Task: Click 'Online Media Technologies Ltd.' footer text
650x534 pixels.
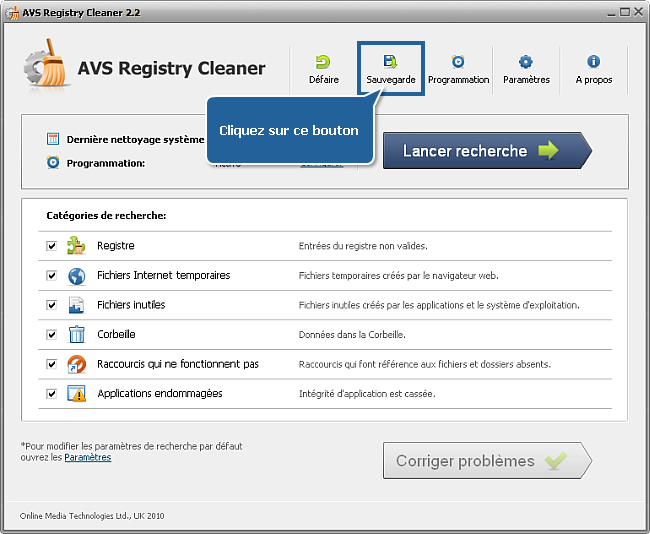Action: coord(92,516)
